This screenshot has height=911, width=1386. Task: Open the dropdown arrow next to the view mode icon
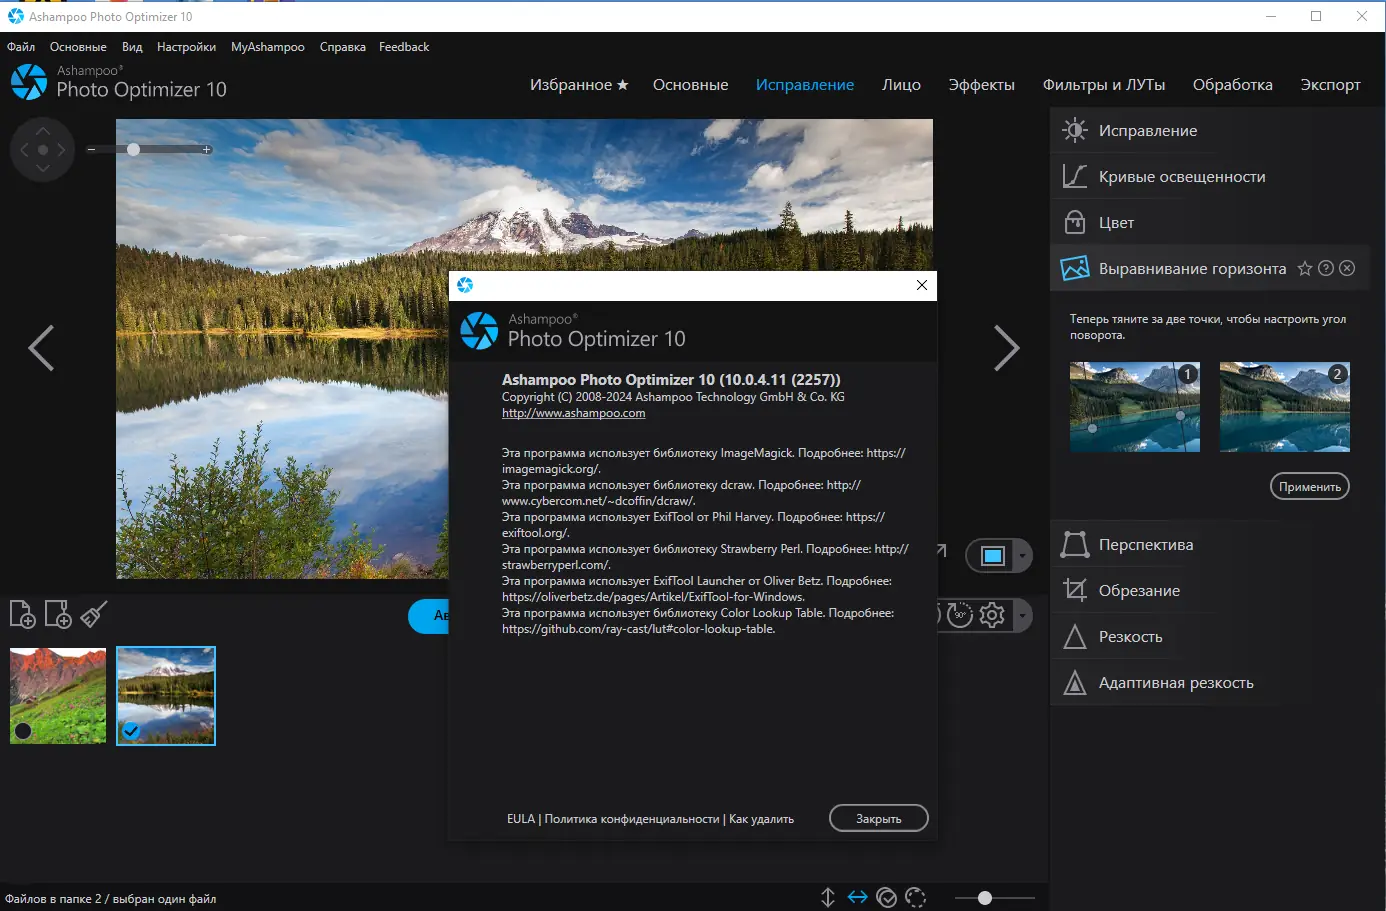coord(1022,556)
